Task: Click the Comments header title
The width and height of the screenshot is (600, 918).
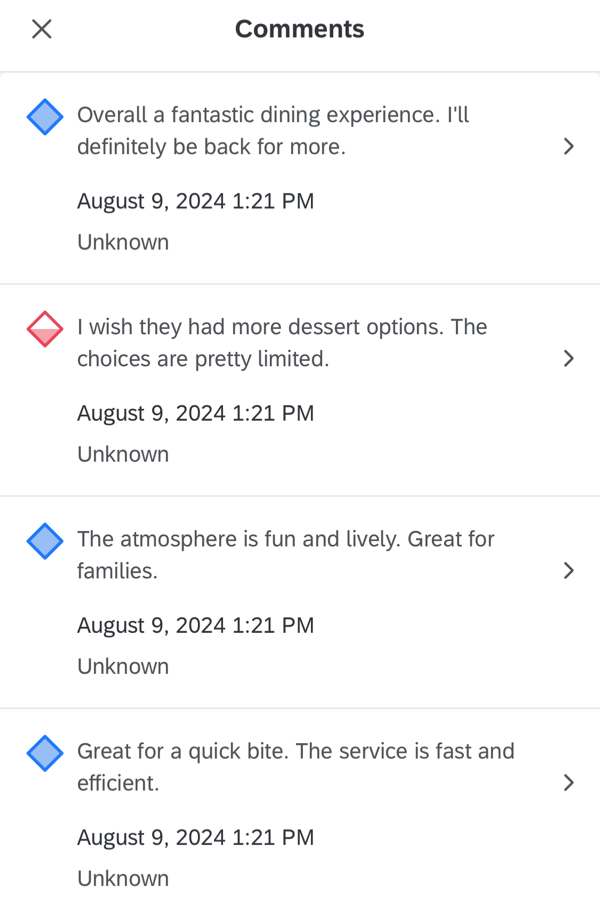Action: coord(299,29)
